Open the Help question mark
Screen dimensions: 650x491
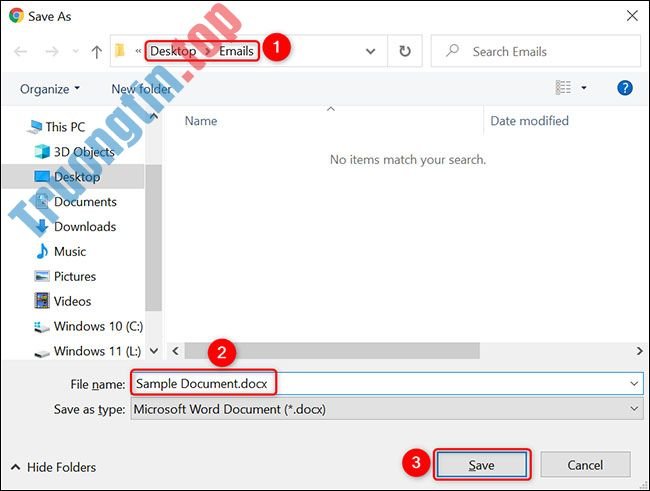point(625,88)
